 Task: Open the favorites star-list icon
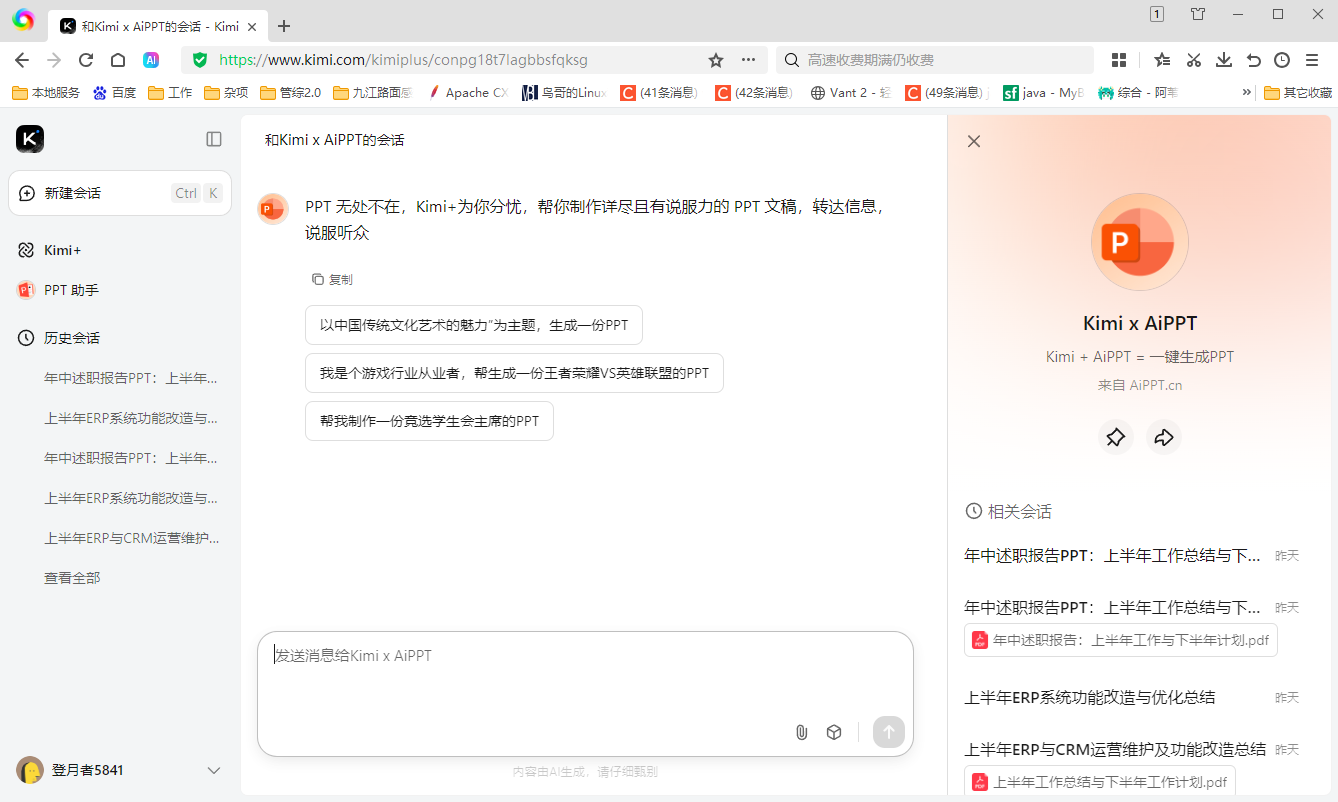[1162, 60]
